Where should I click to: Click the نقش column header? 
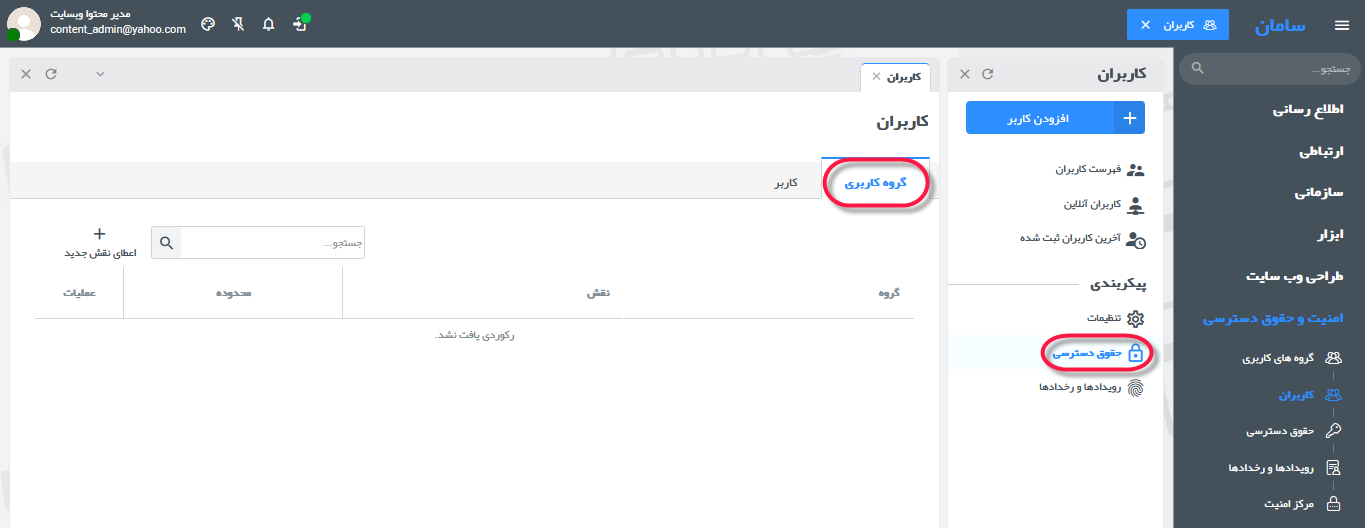(x=598, y=293)
